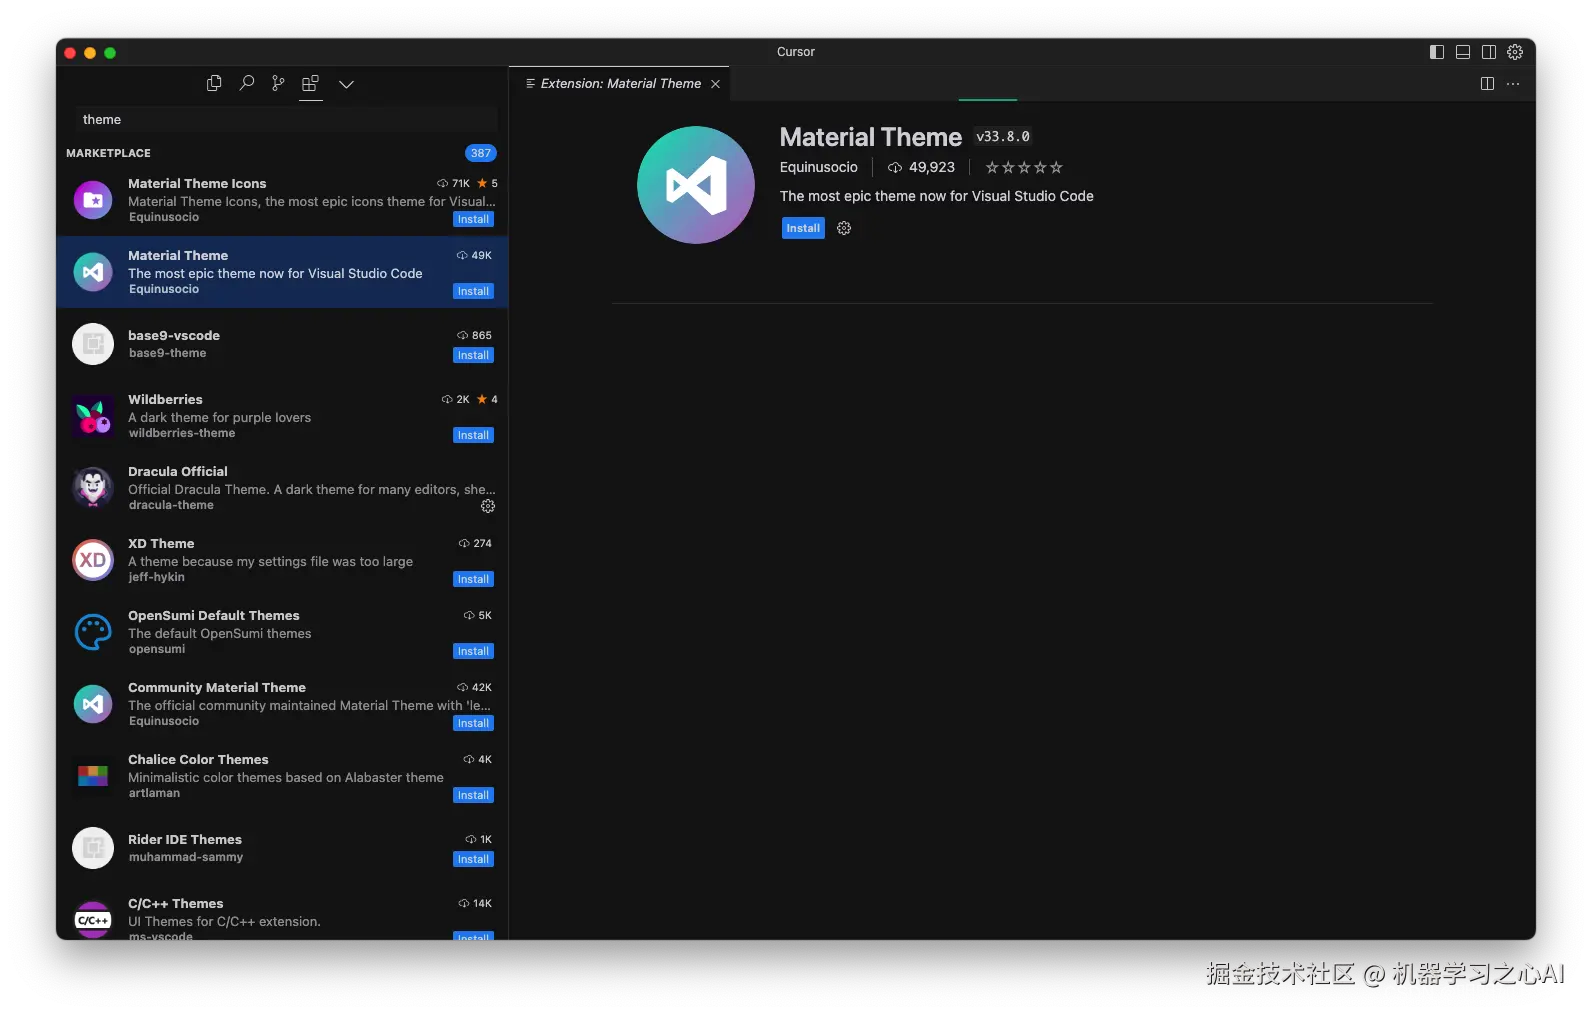Select the Wildberries list entry
The width and height of the screenshot is (1592, 1014).
[282, 416]
